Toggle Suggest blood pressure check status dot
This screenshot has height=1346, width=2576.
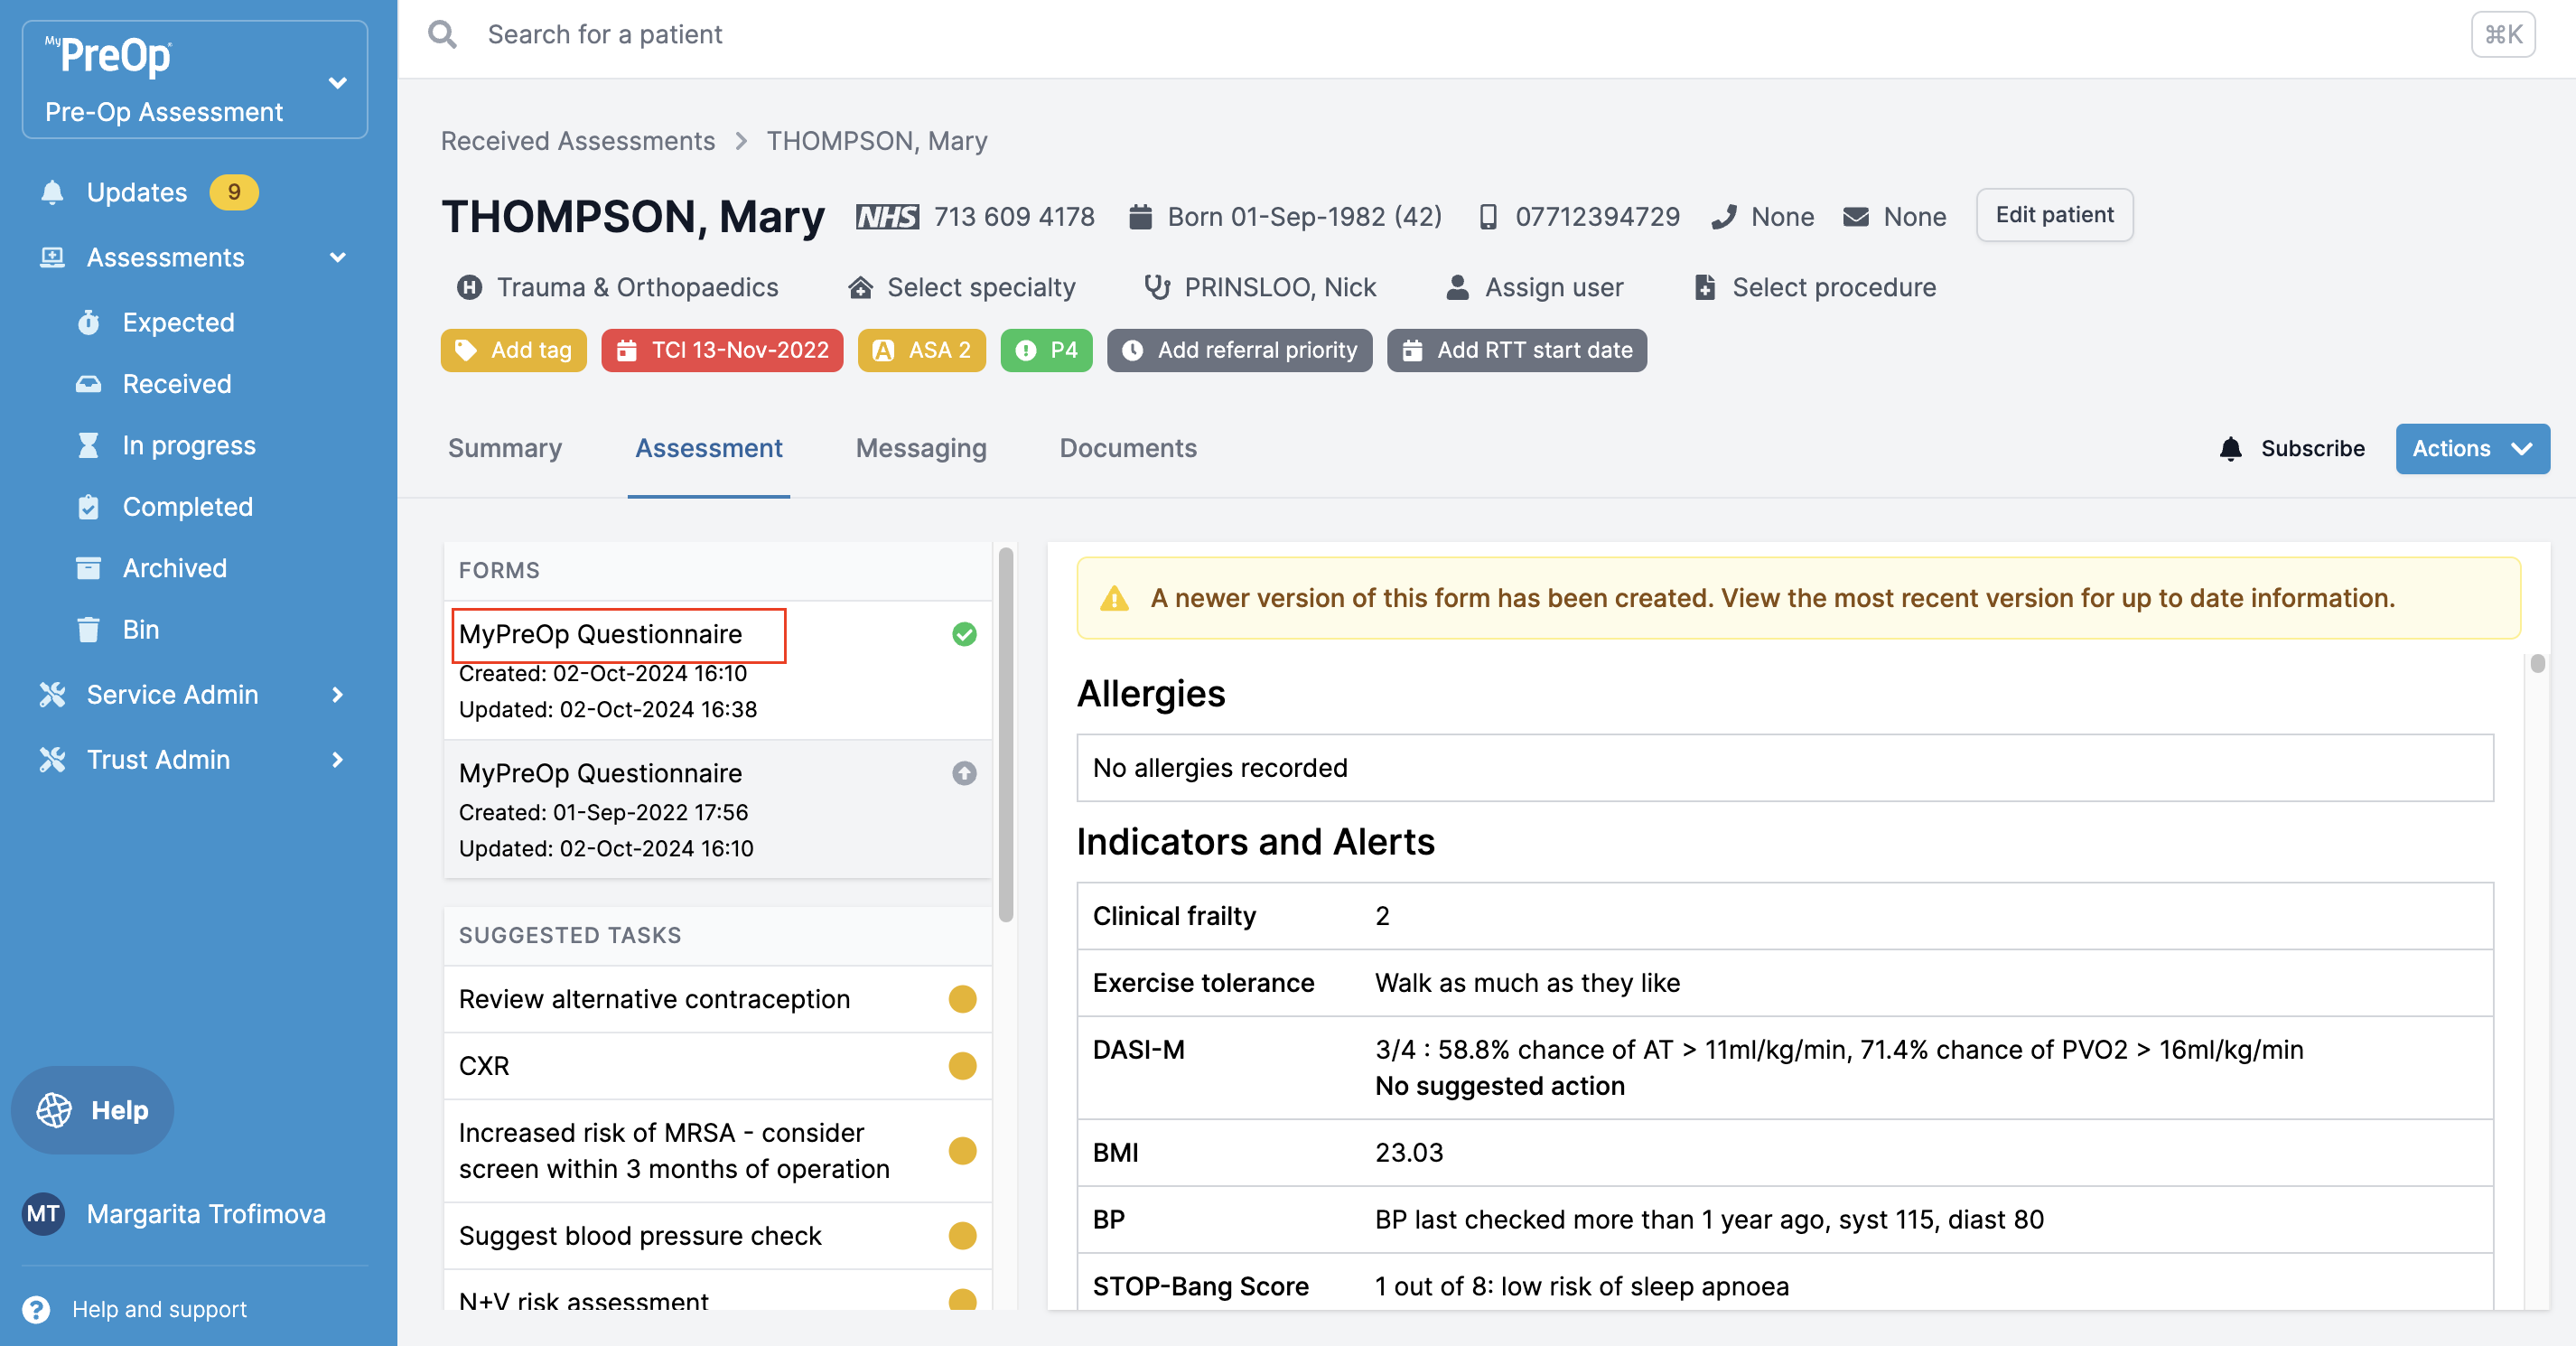coord(961,1236)
